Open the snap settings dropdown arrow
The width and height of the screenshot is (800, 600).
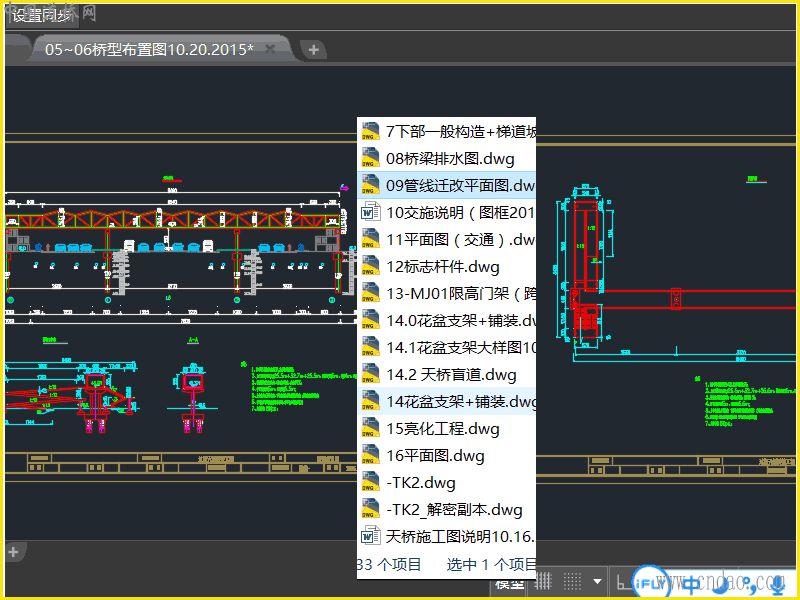[597, 581]
